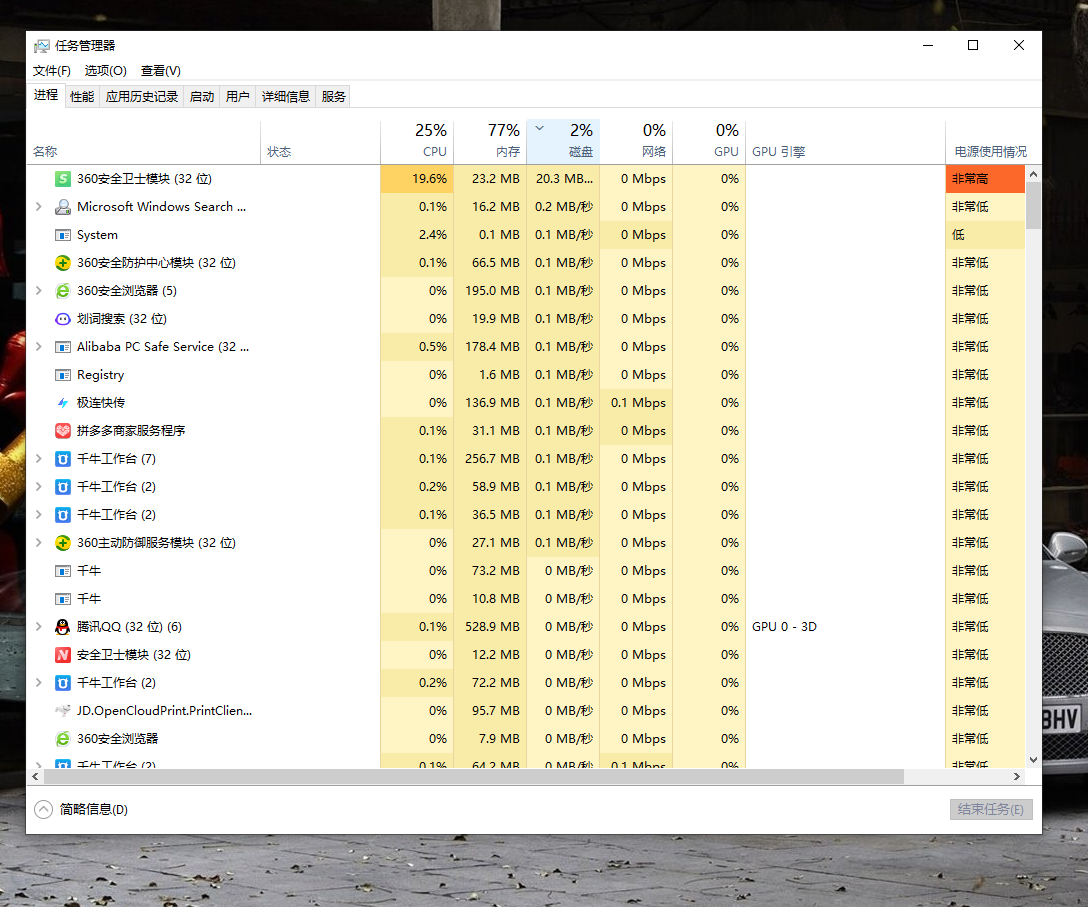Collapse to 简略信息 view with arrow
This screenshot has height=907, width=1088.
coord(43,810)
